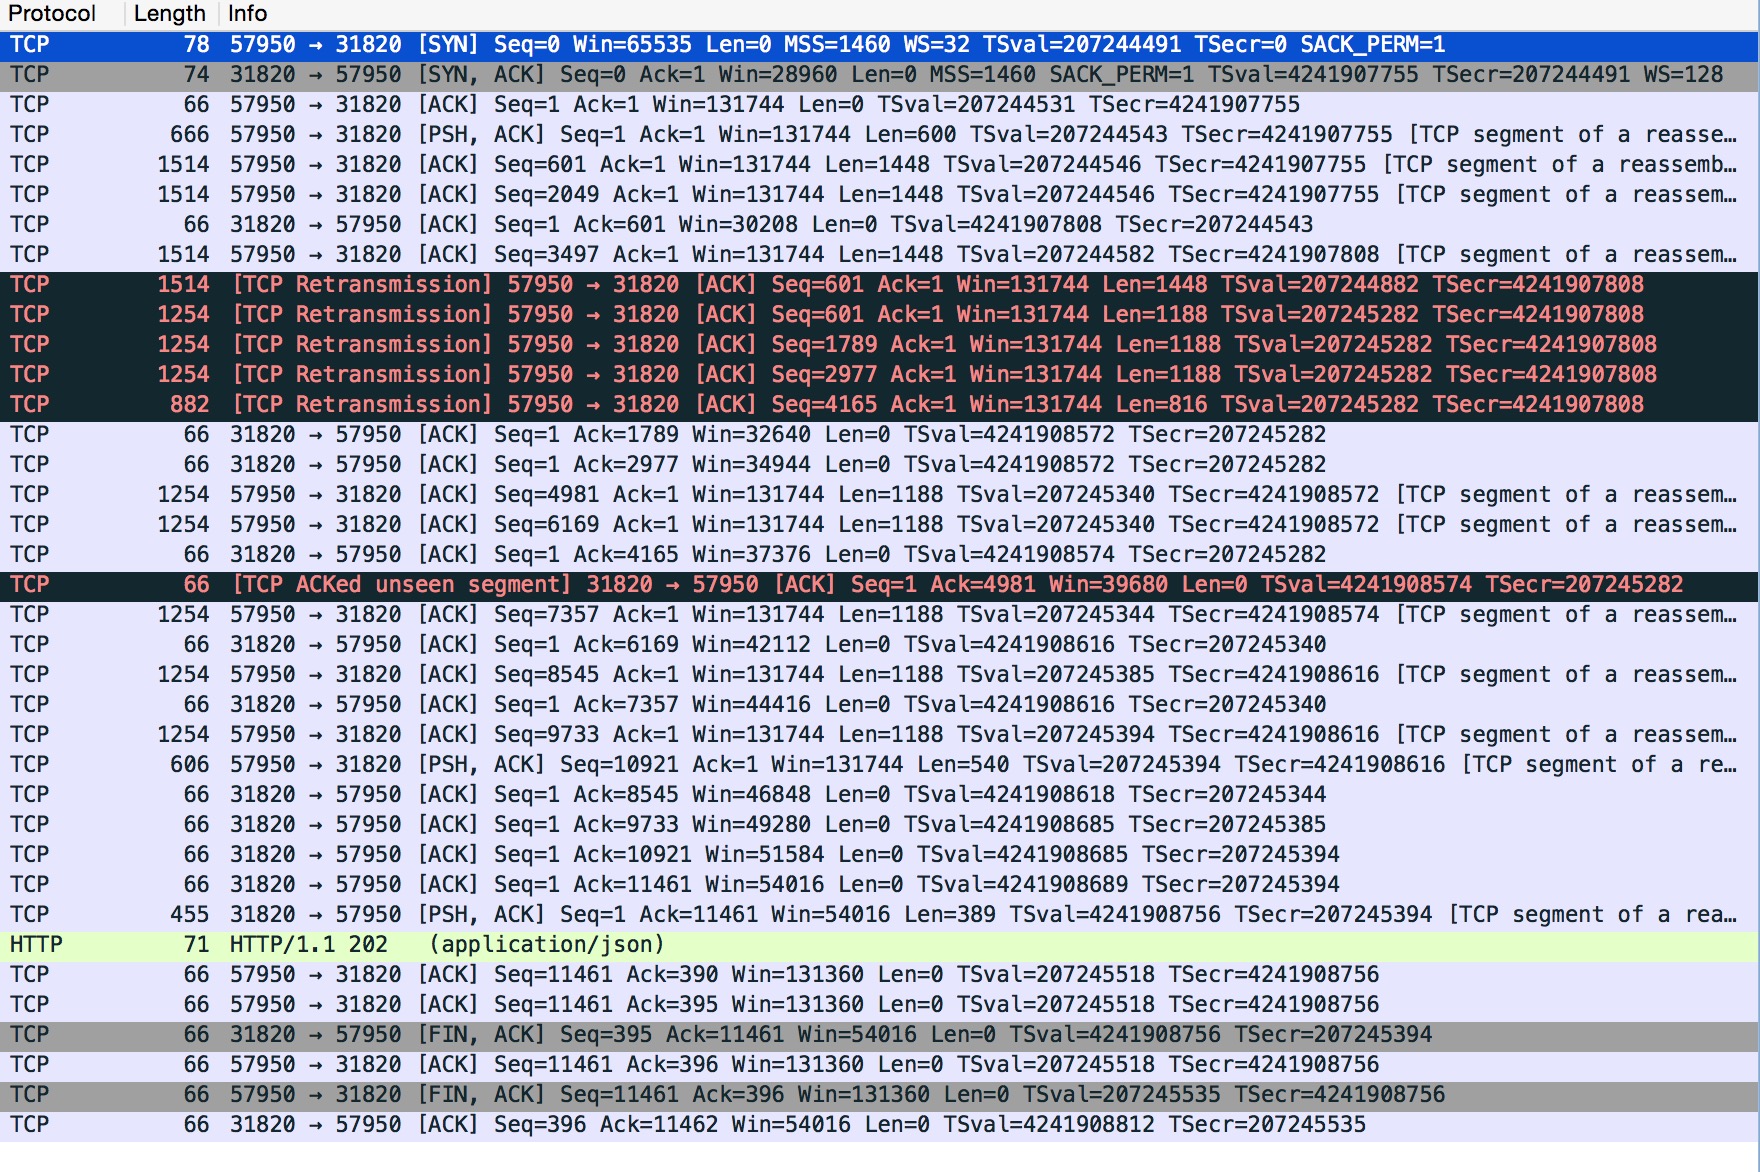Select the TCP ACKed unseen segment row
1760x1172 pixels.
[600, 584]
